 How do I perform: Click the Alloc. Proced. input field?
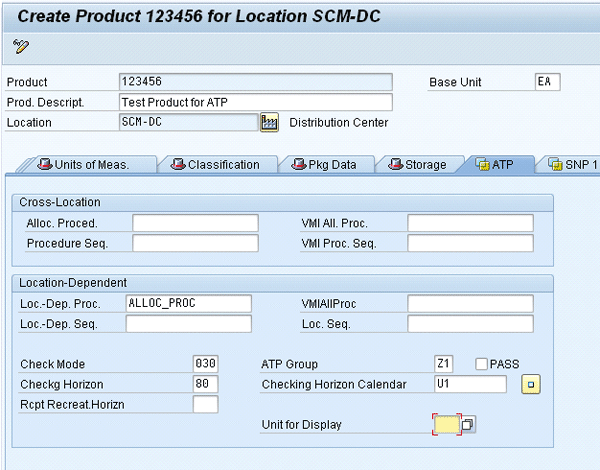coord(195,223)
